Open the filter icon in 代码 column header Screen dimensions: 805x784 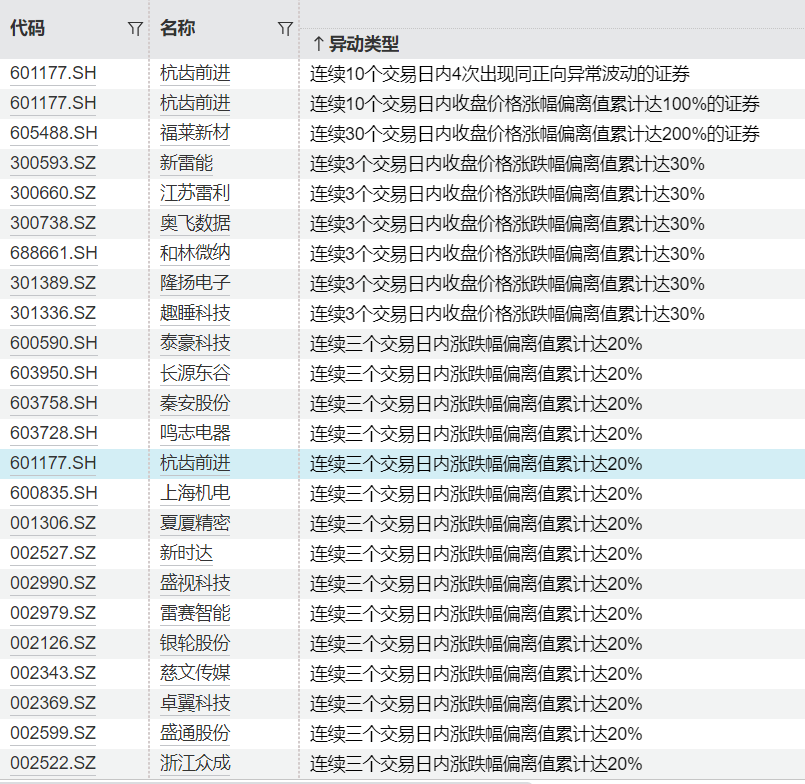pyautogui.click(x=135, y=29)
